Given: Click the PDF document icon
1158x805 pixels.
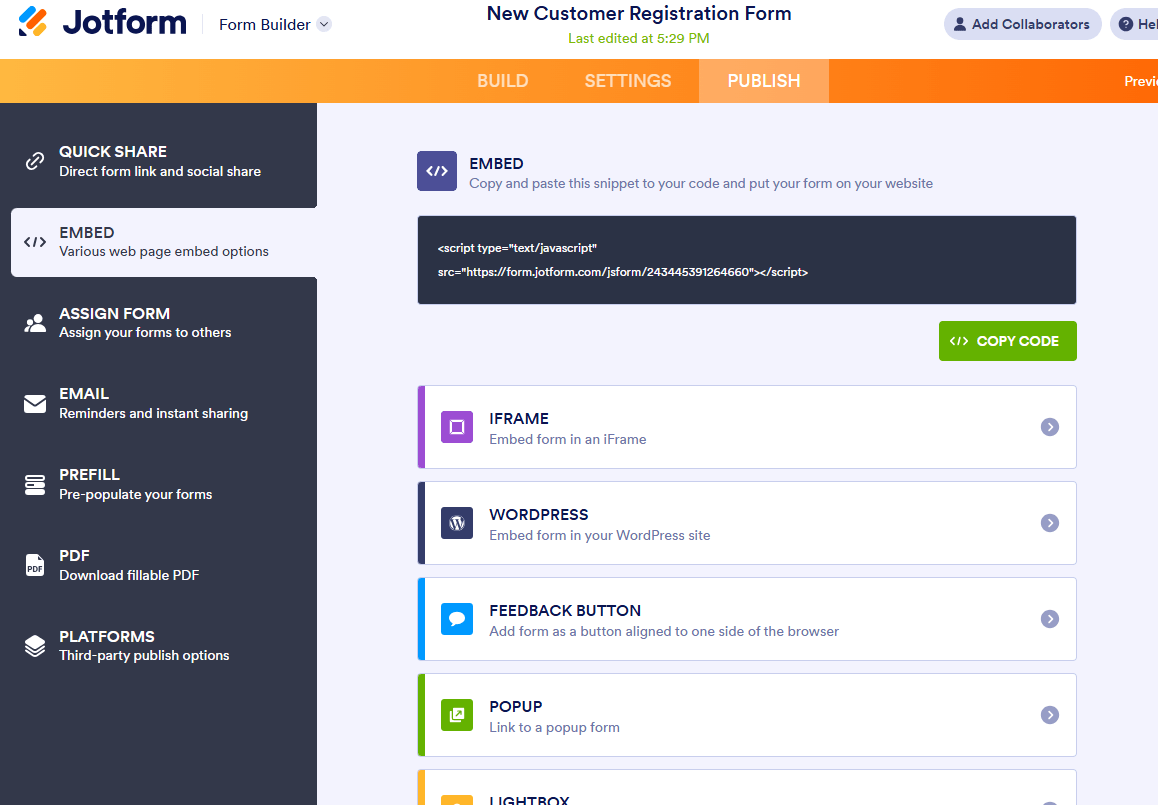Looking at the screenshot, I should (35, 565).
